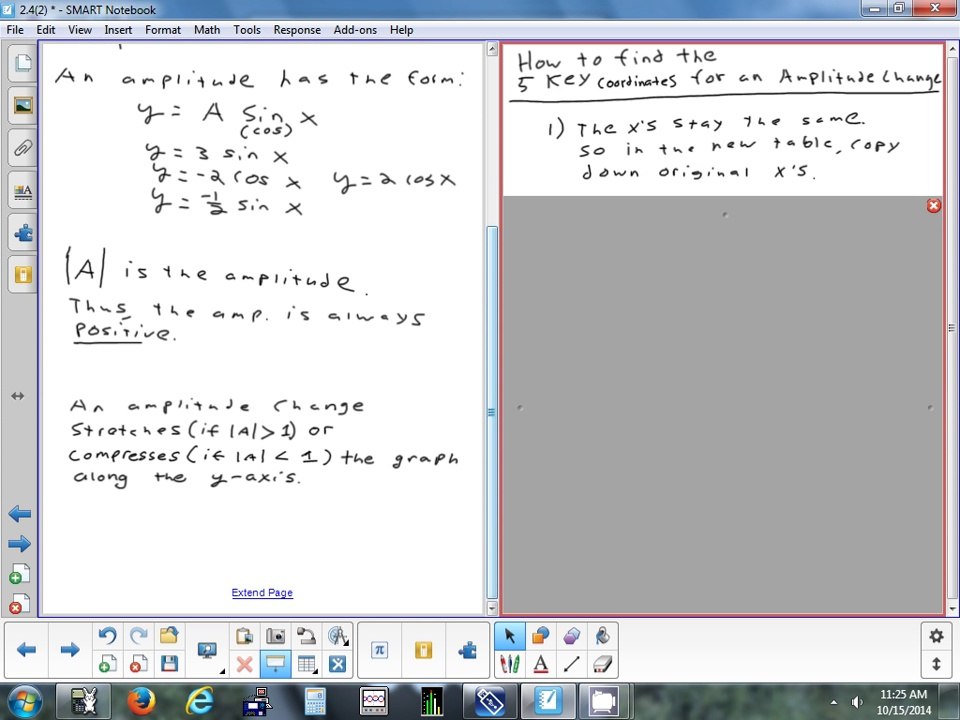Open Firefox from the taskbar
The height and width of the screenshot is (720, 960).
[x=141, y=702]
